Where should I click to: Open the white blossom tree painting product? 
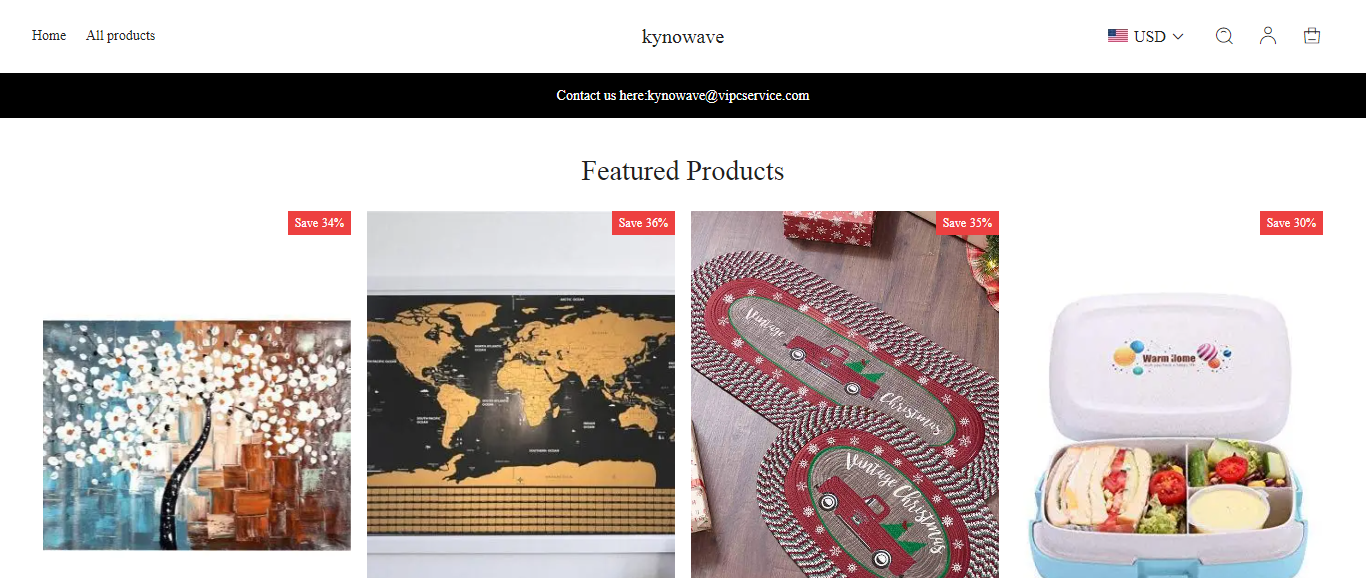tap(197, 435)
